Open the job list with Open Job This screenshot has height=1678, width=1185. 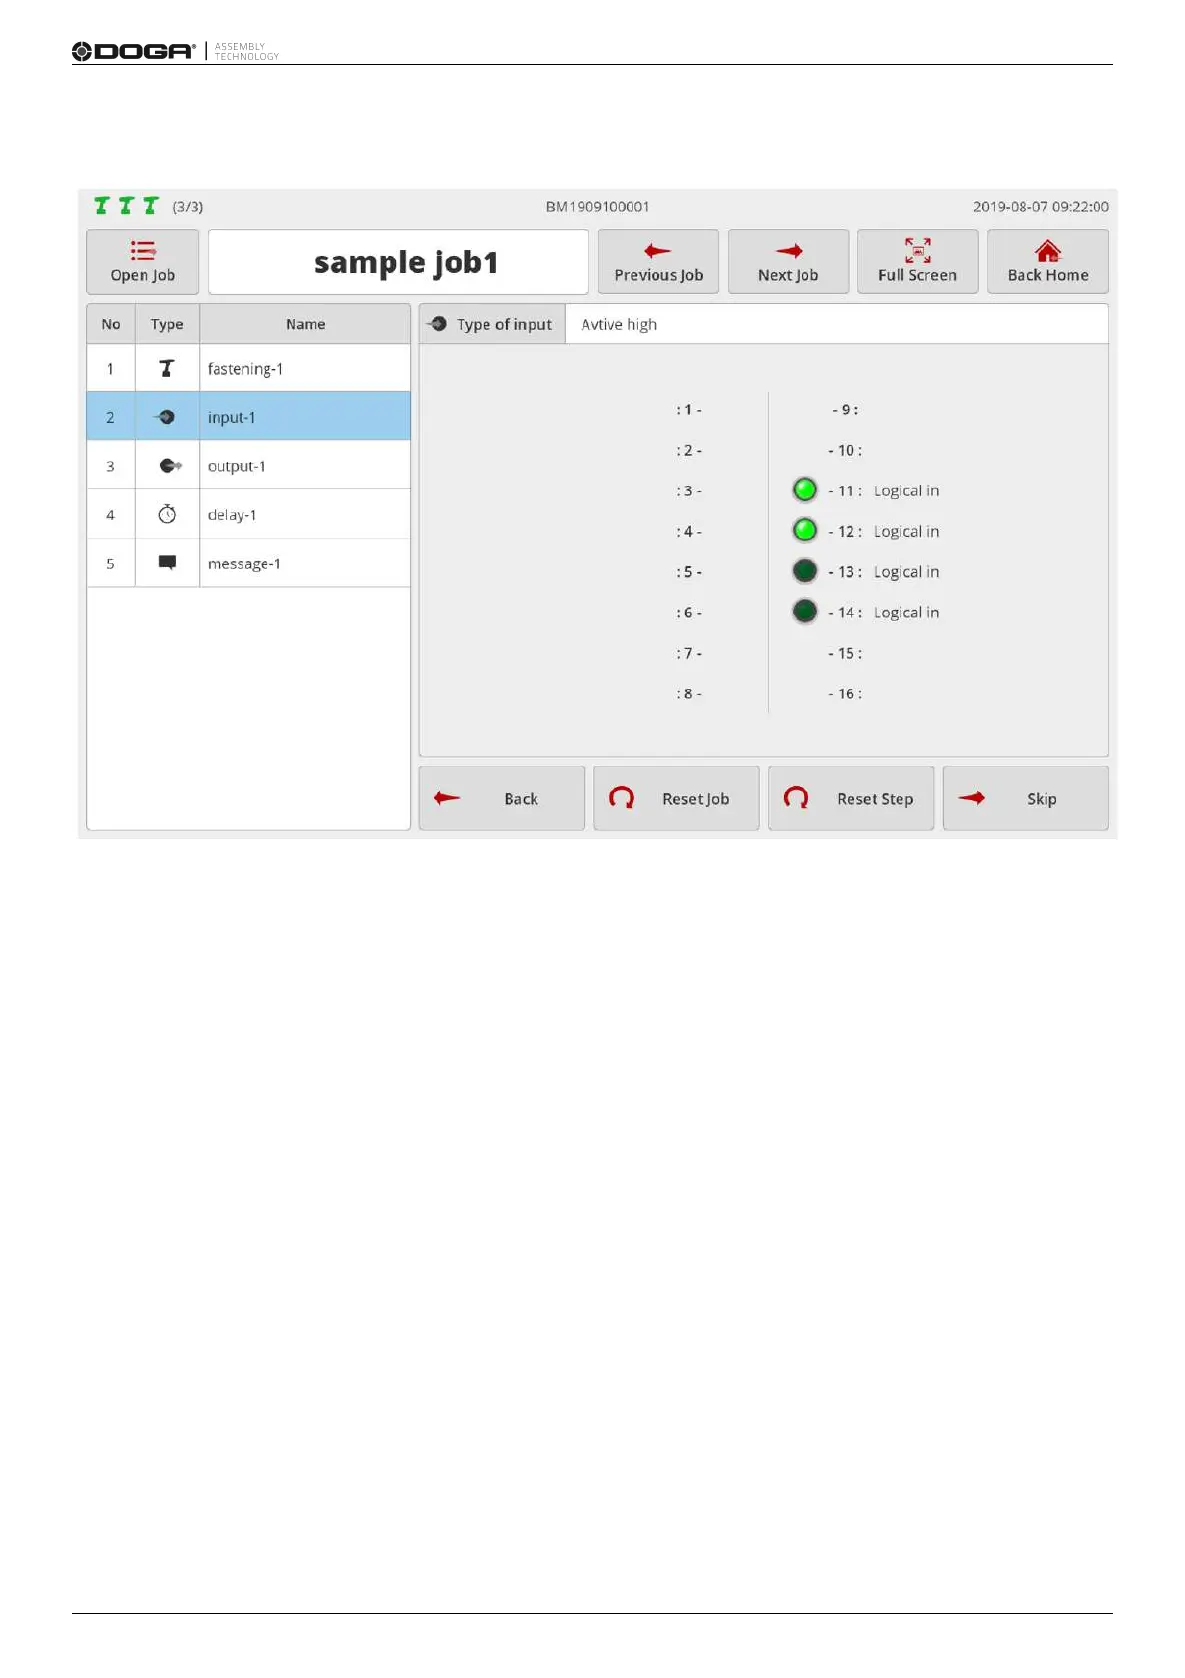pyautogui.click(x=142, y=262)
